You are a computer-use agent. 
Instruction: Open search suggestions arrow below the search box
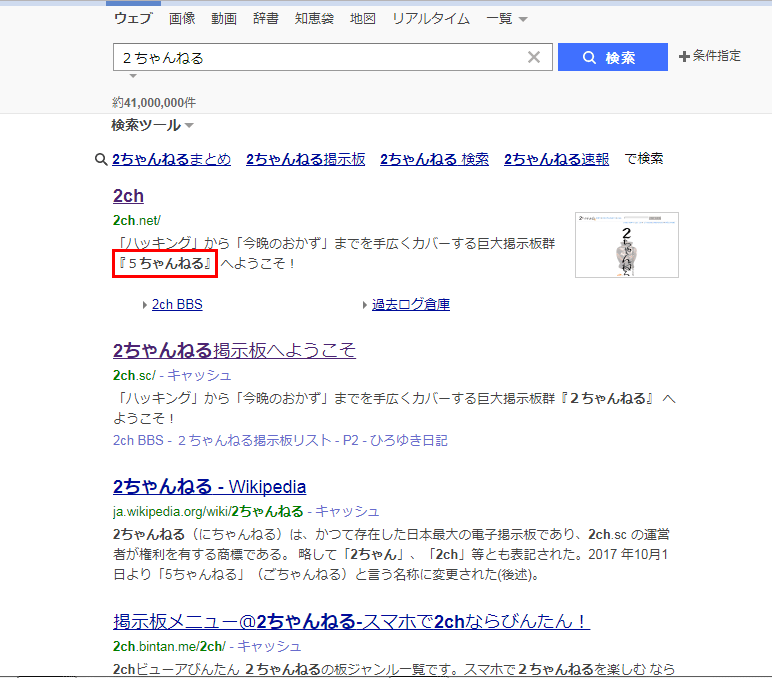pyautogui.click(x=132, y=76)
